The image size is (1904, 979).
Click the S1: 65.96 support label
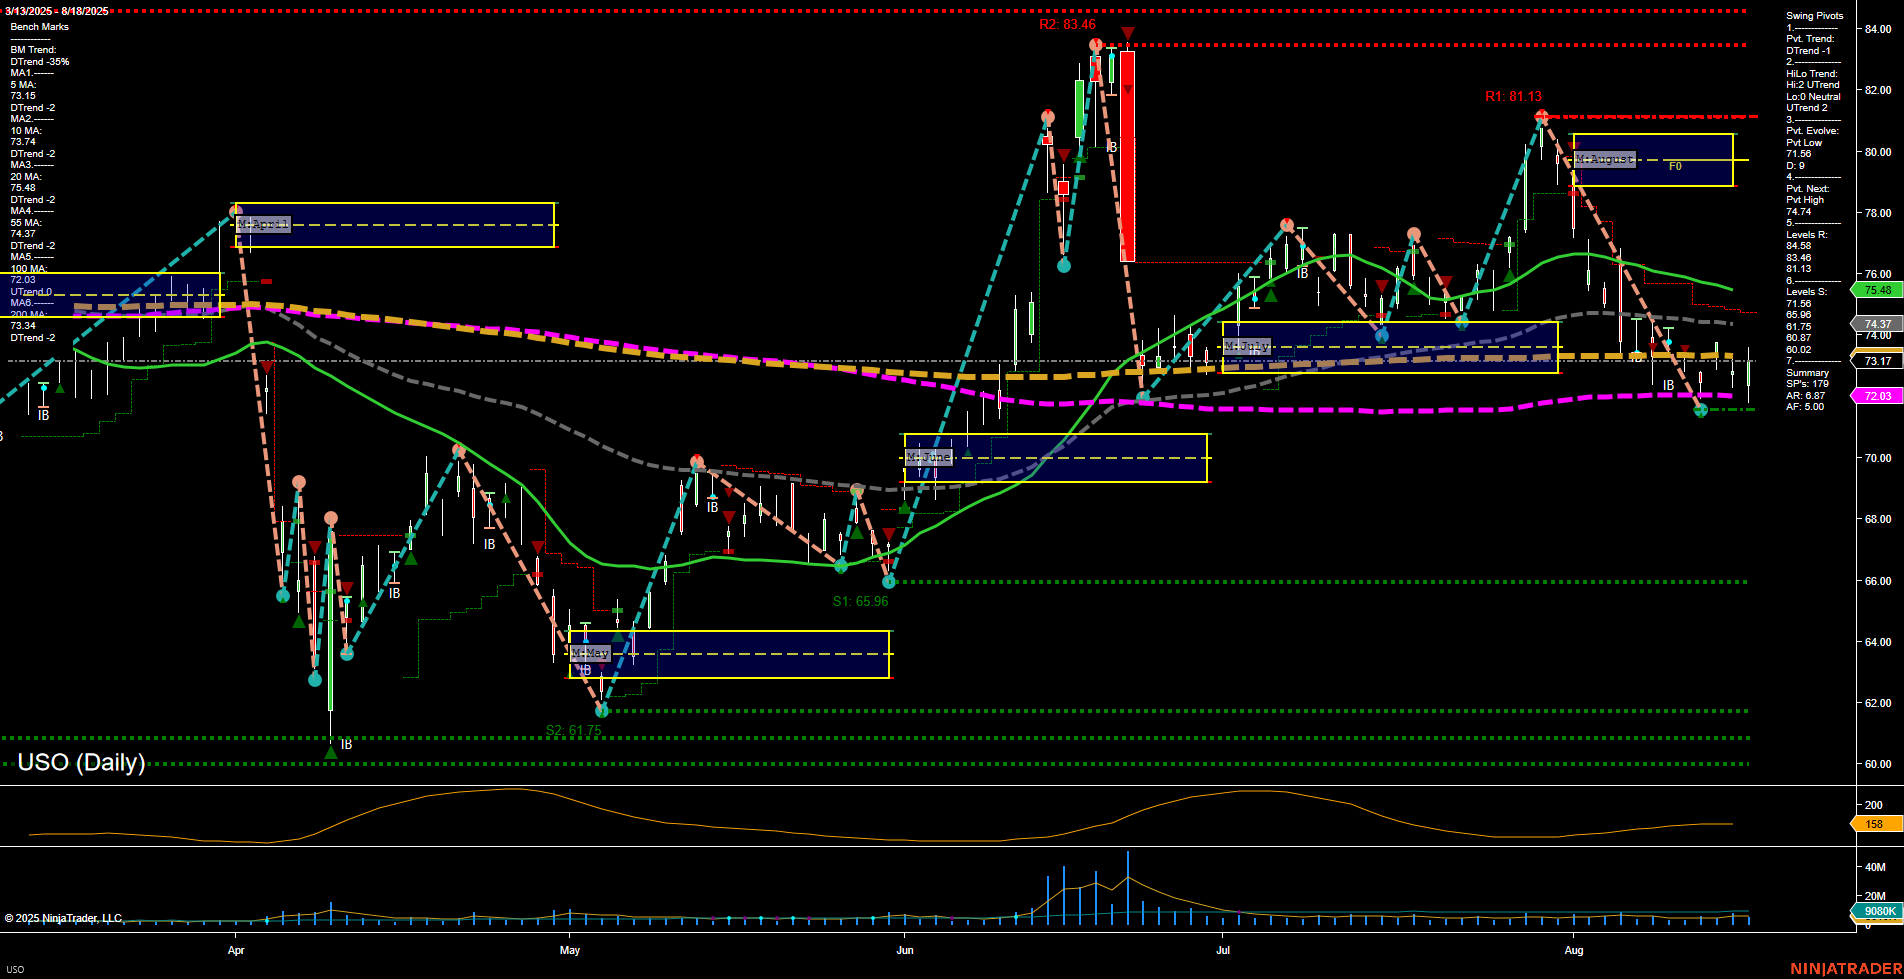click(x=861, y=601)
